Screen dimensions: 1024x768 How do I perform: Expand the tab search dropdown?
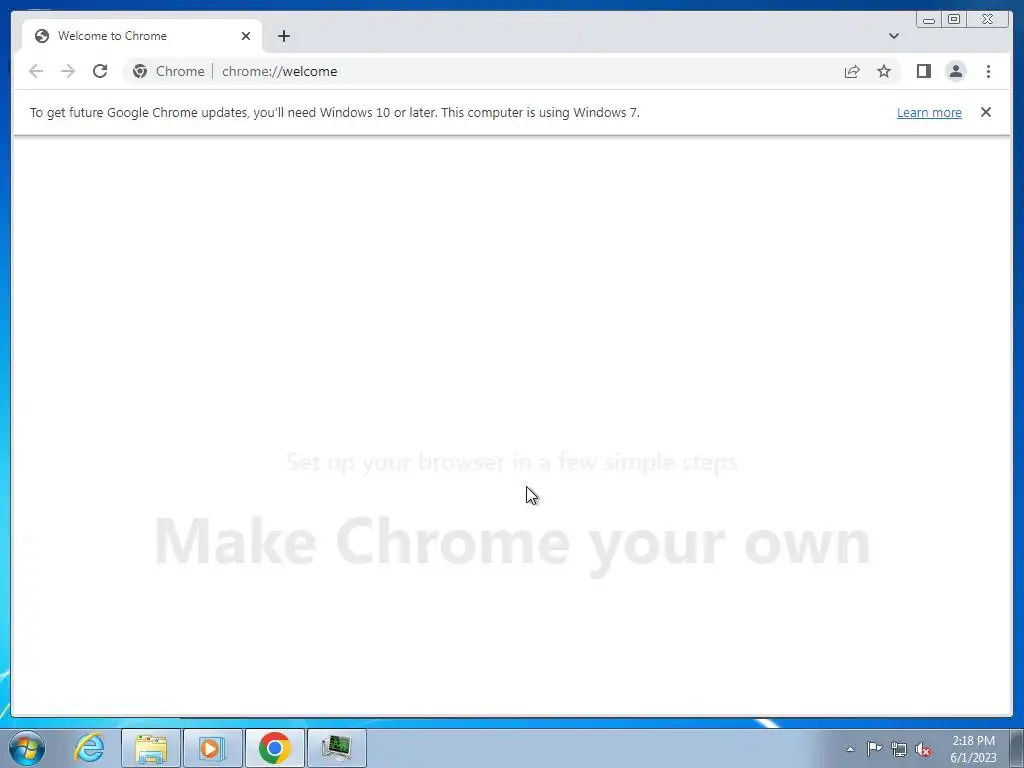(x=893, y=36)
